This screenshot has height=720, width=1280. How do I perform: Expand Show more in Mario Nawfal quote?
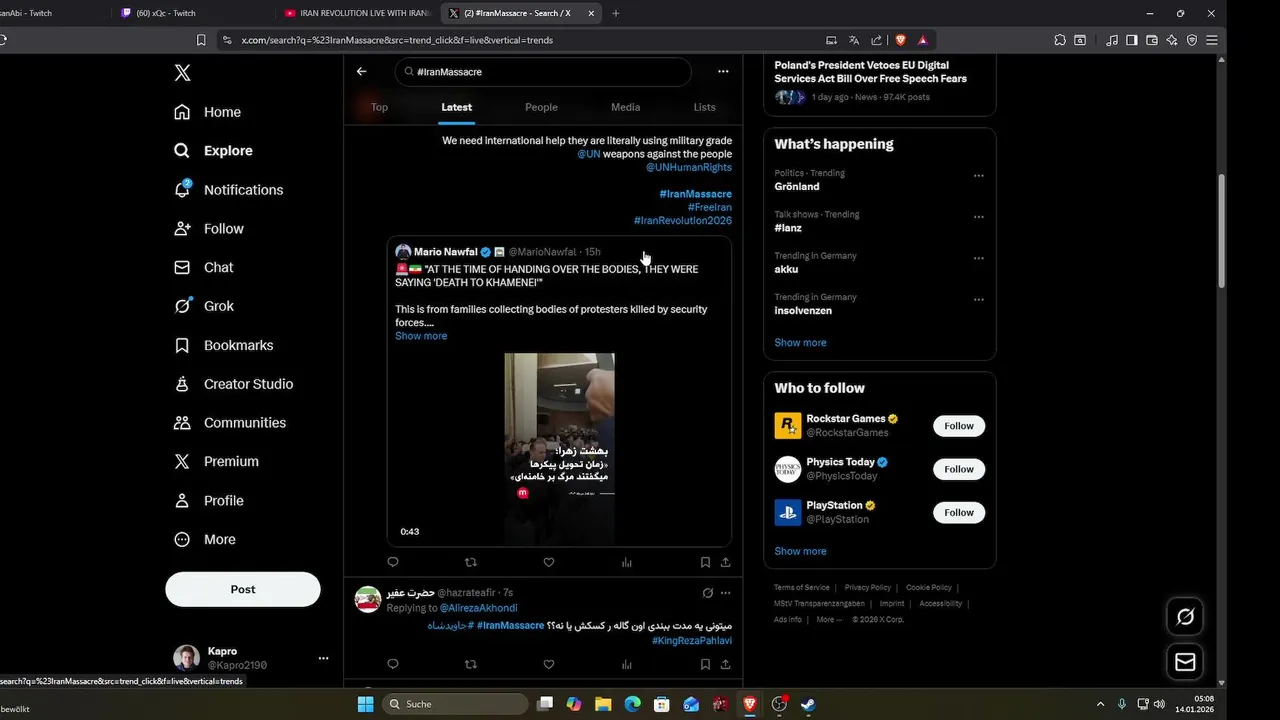point(421,336)
